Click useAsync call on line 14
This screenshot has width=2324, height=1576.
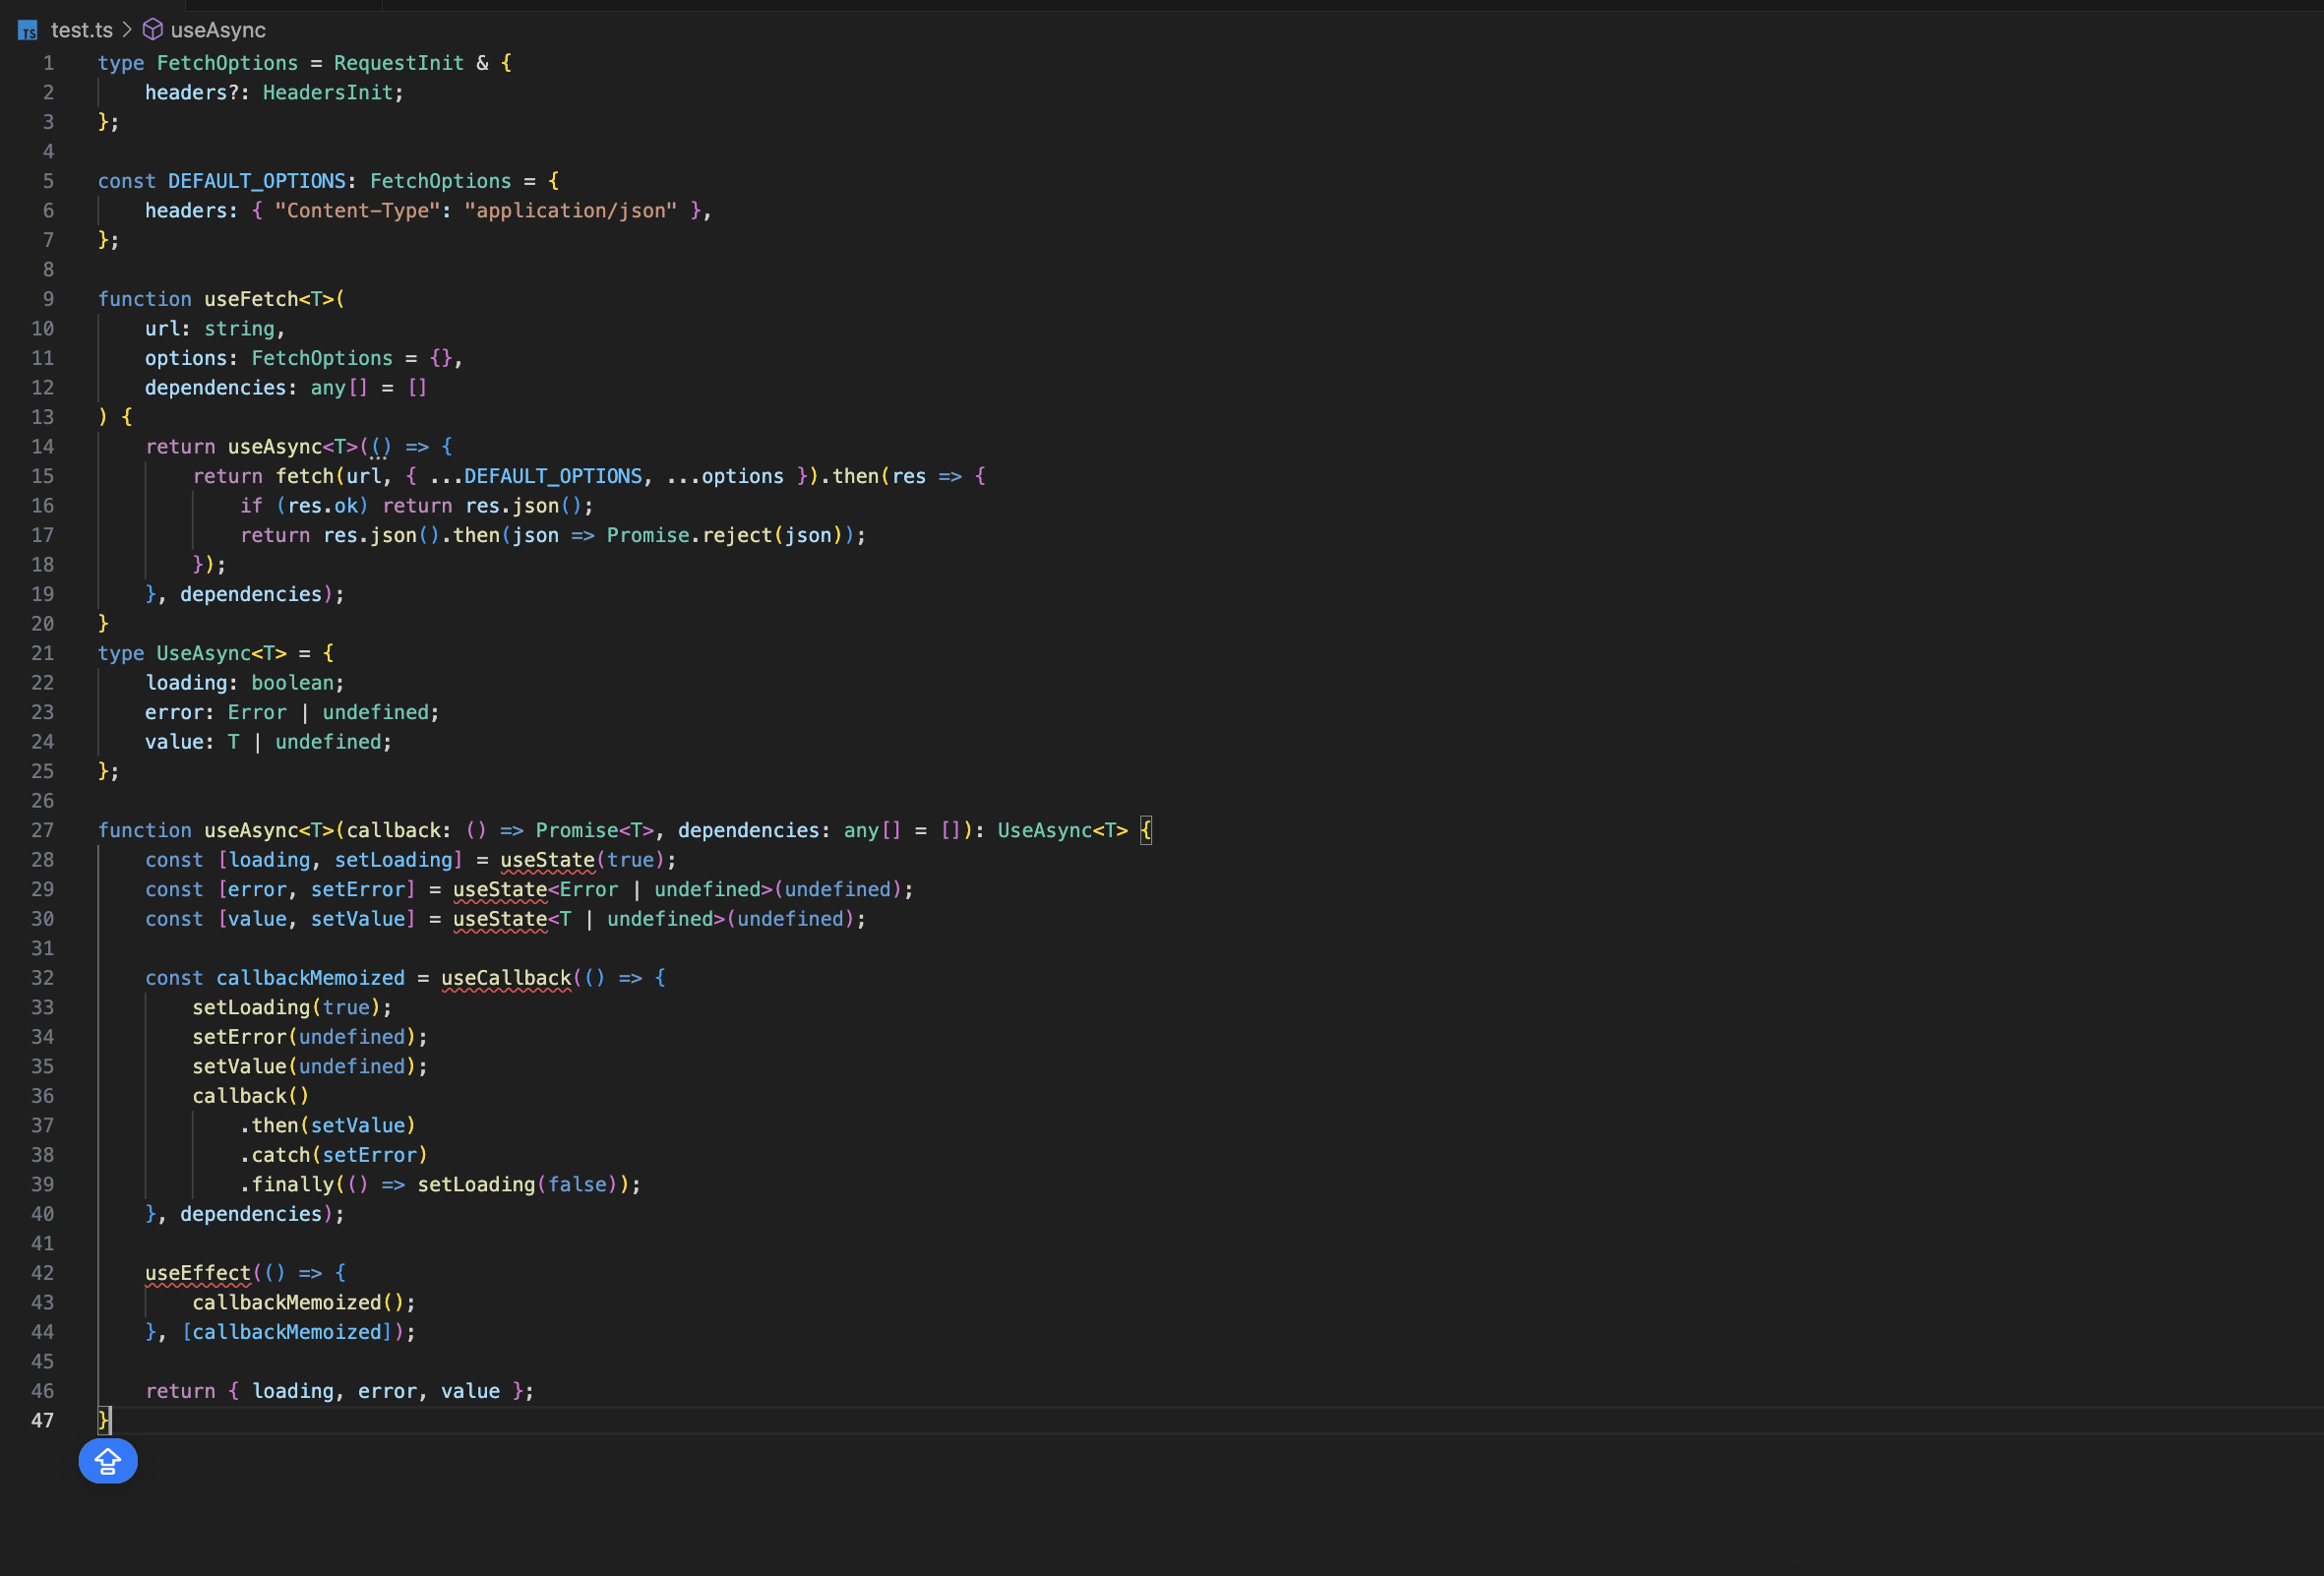(x=275, y=446)
